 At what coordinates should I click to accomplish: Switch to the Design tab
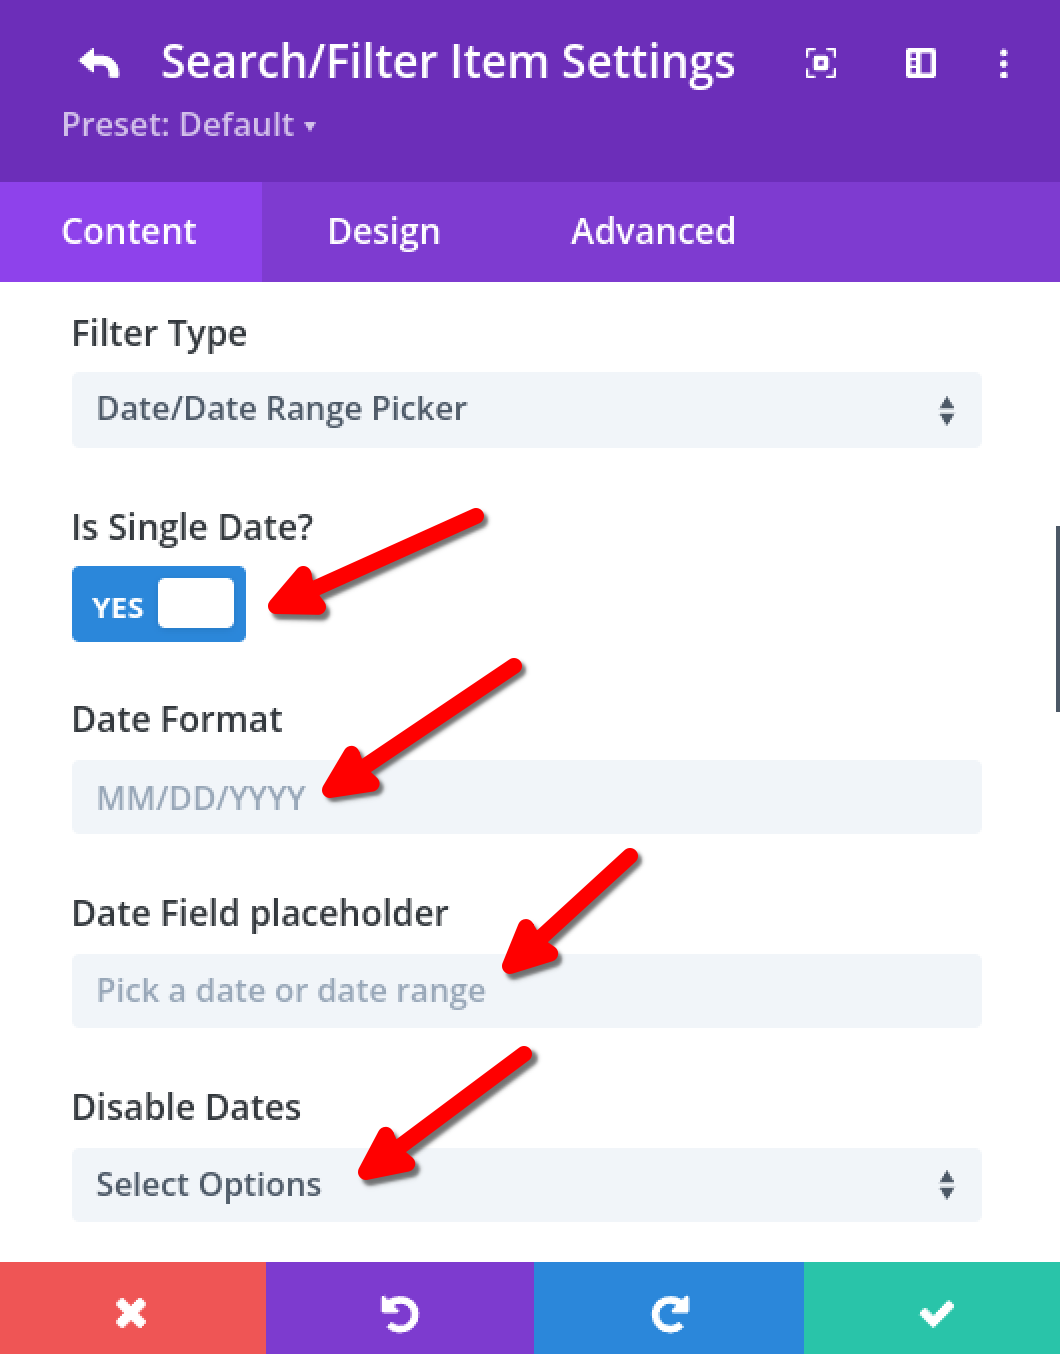[384, 232]
